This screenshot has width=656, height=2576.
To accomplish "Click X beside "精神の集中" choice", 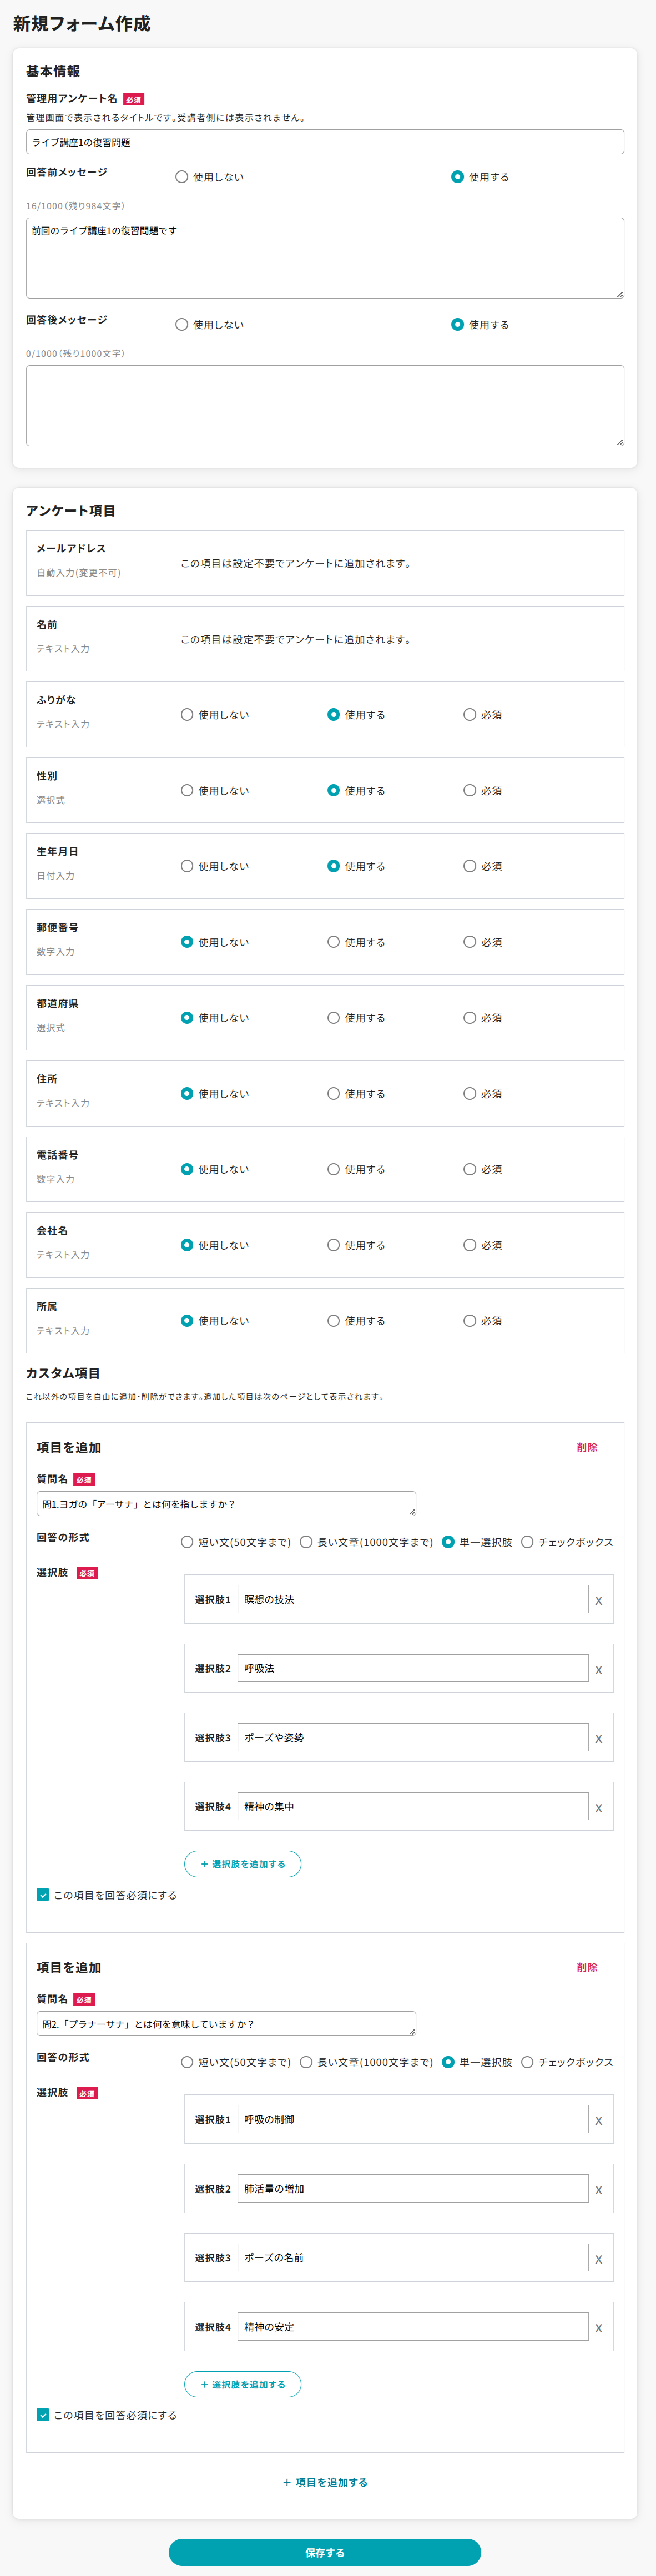I will pos(598,1808).
